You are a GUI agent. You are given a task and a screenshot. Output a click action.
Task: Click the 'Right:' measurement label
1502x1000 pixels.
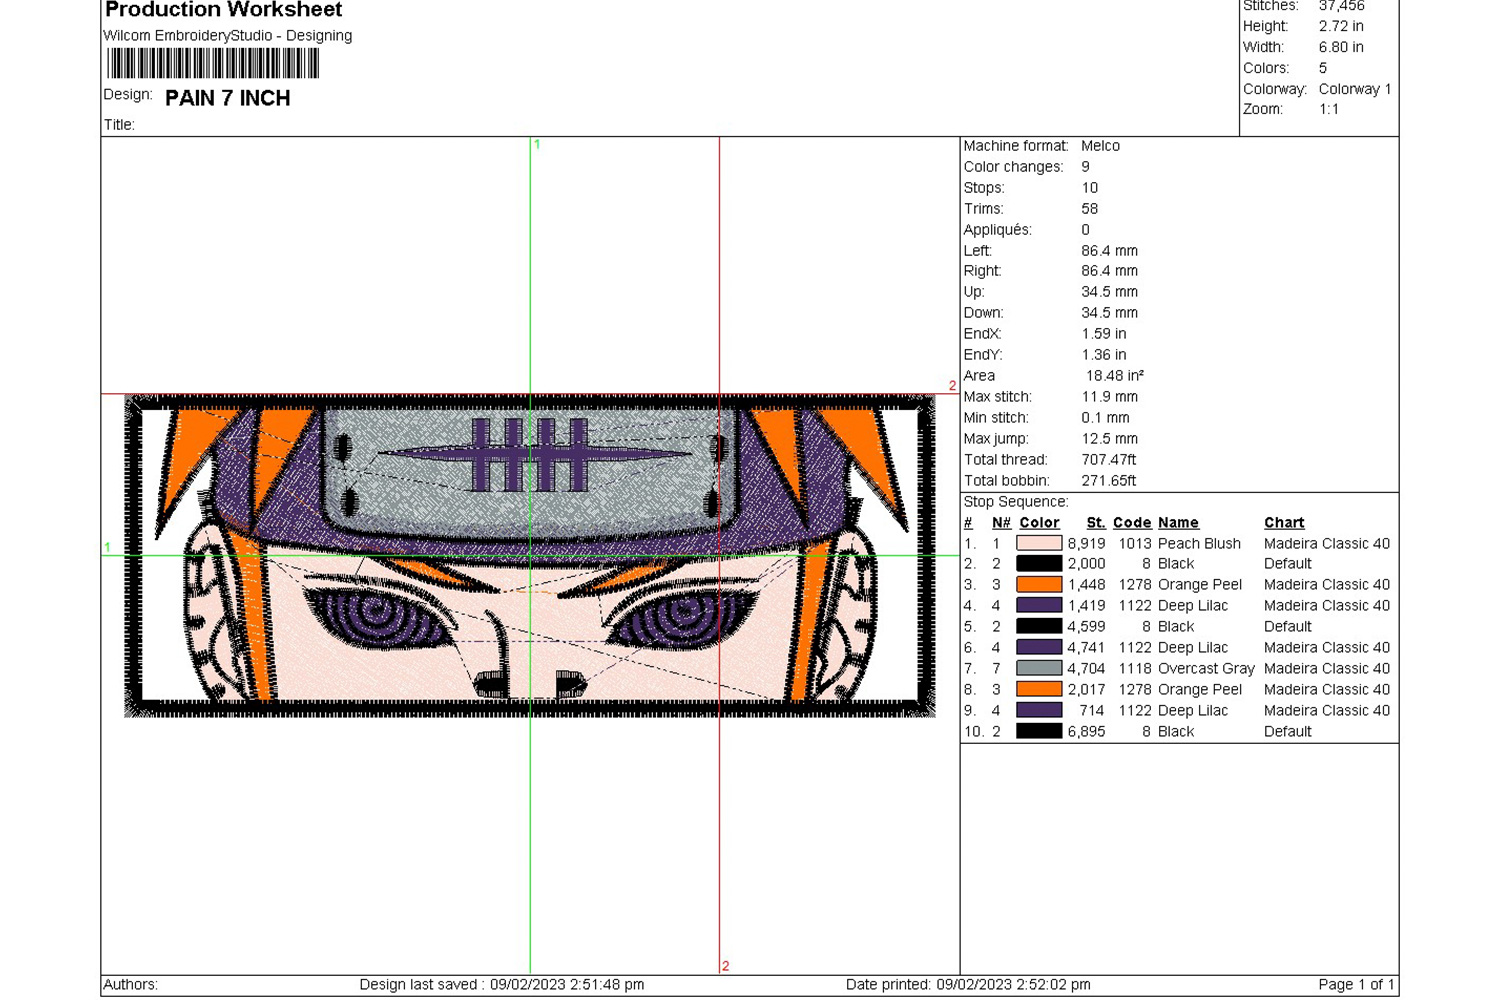click(x=982, y=271)
